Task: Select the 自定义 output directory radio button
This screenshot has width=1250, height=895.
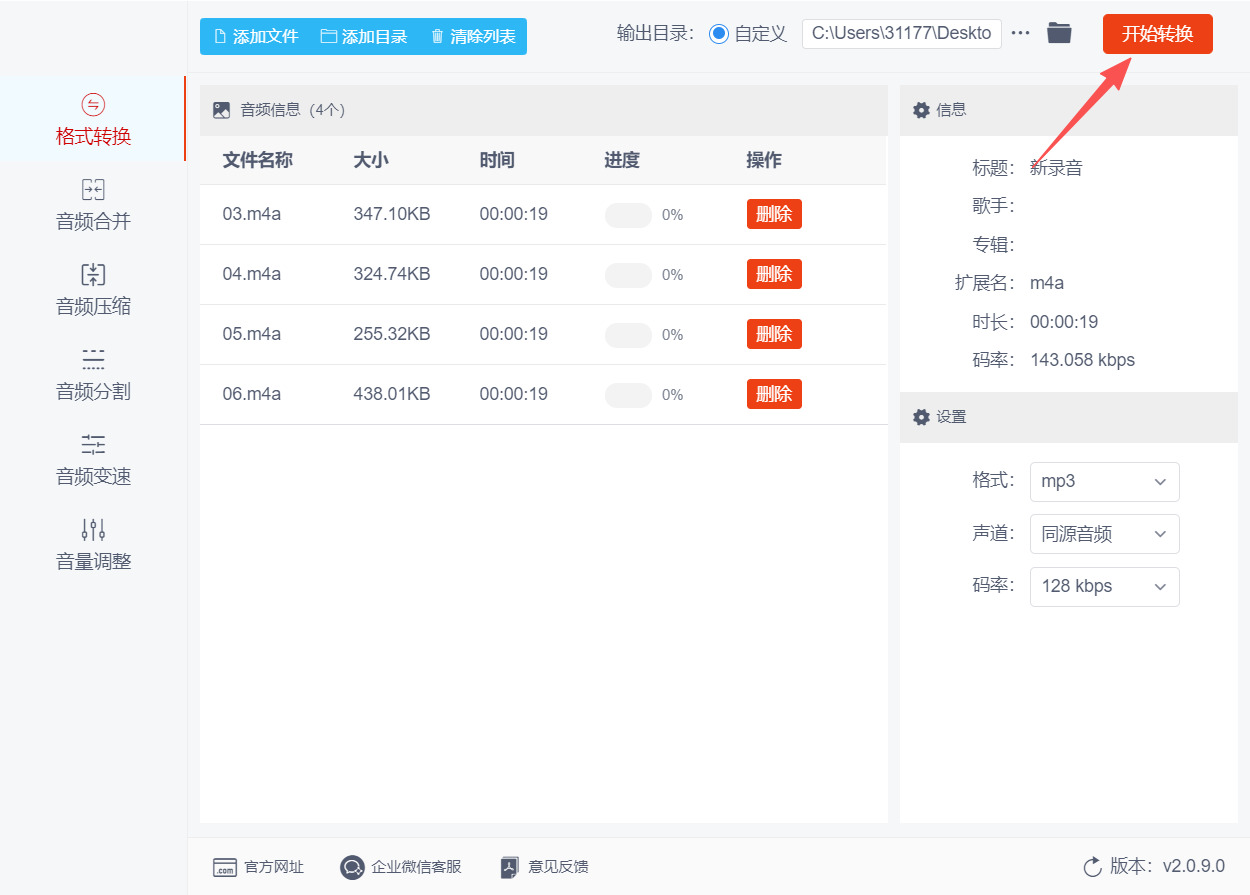Action: 719,34
